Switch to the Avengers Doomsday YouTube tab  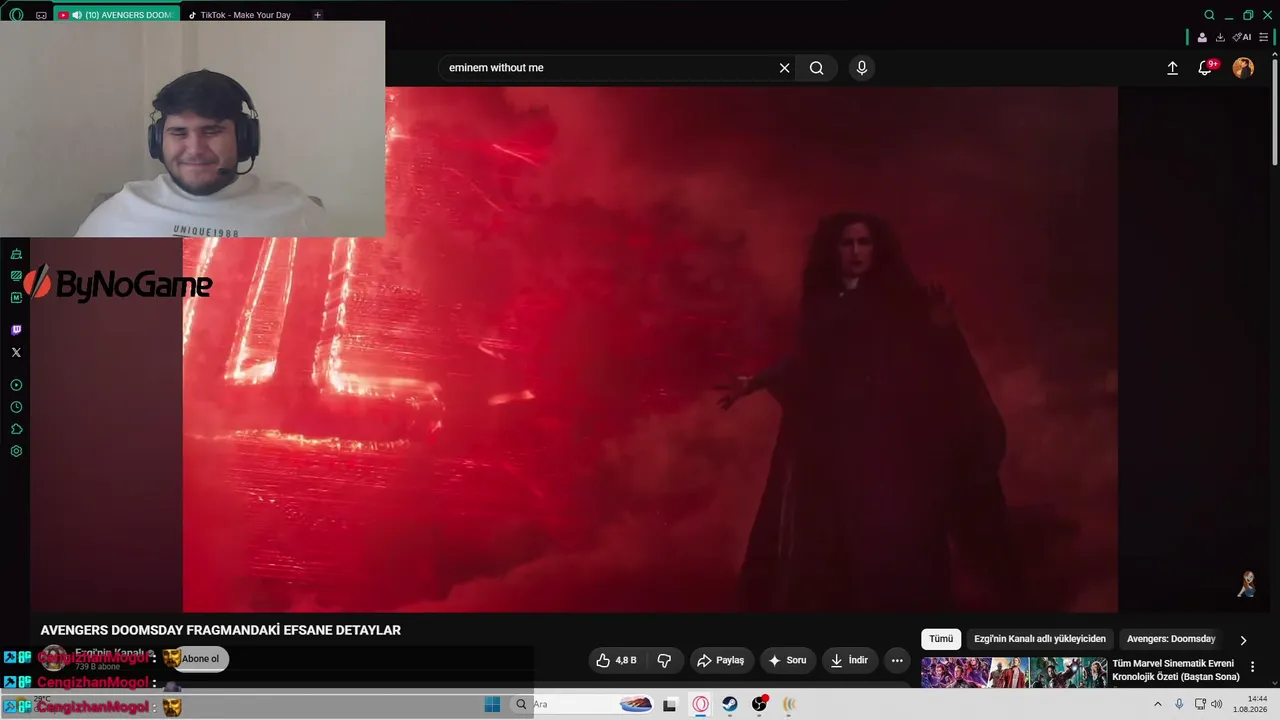pos(118,15)
